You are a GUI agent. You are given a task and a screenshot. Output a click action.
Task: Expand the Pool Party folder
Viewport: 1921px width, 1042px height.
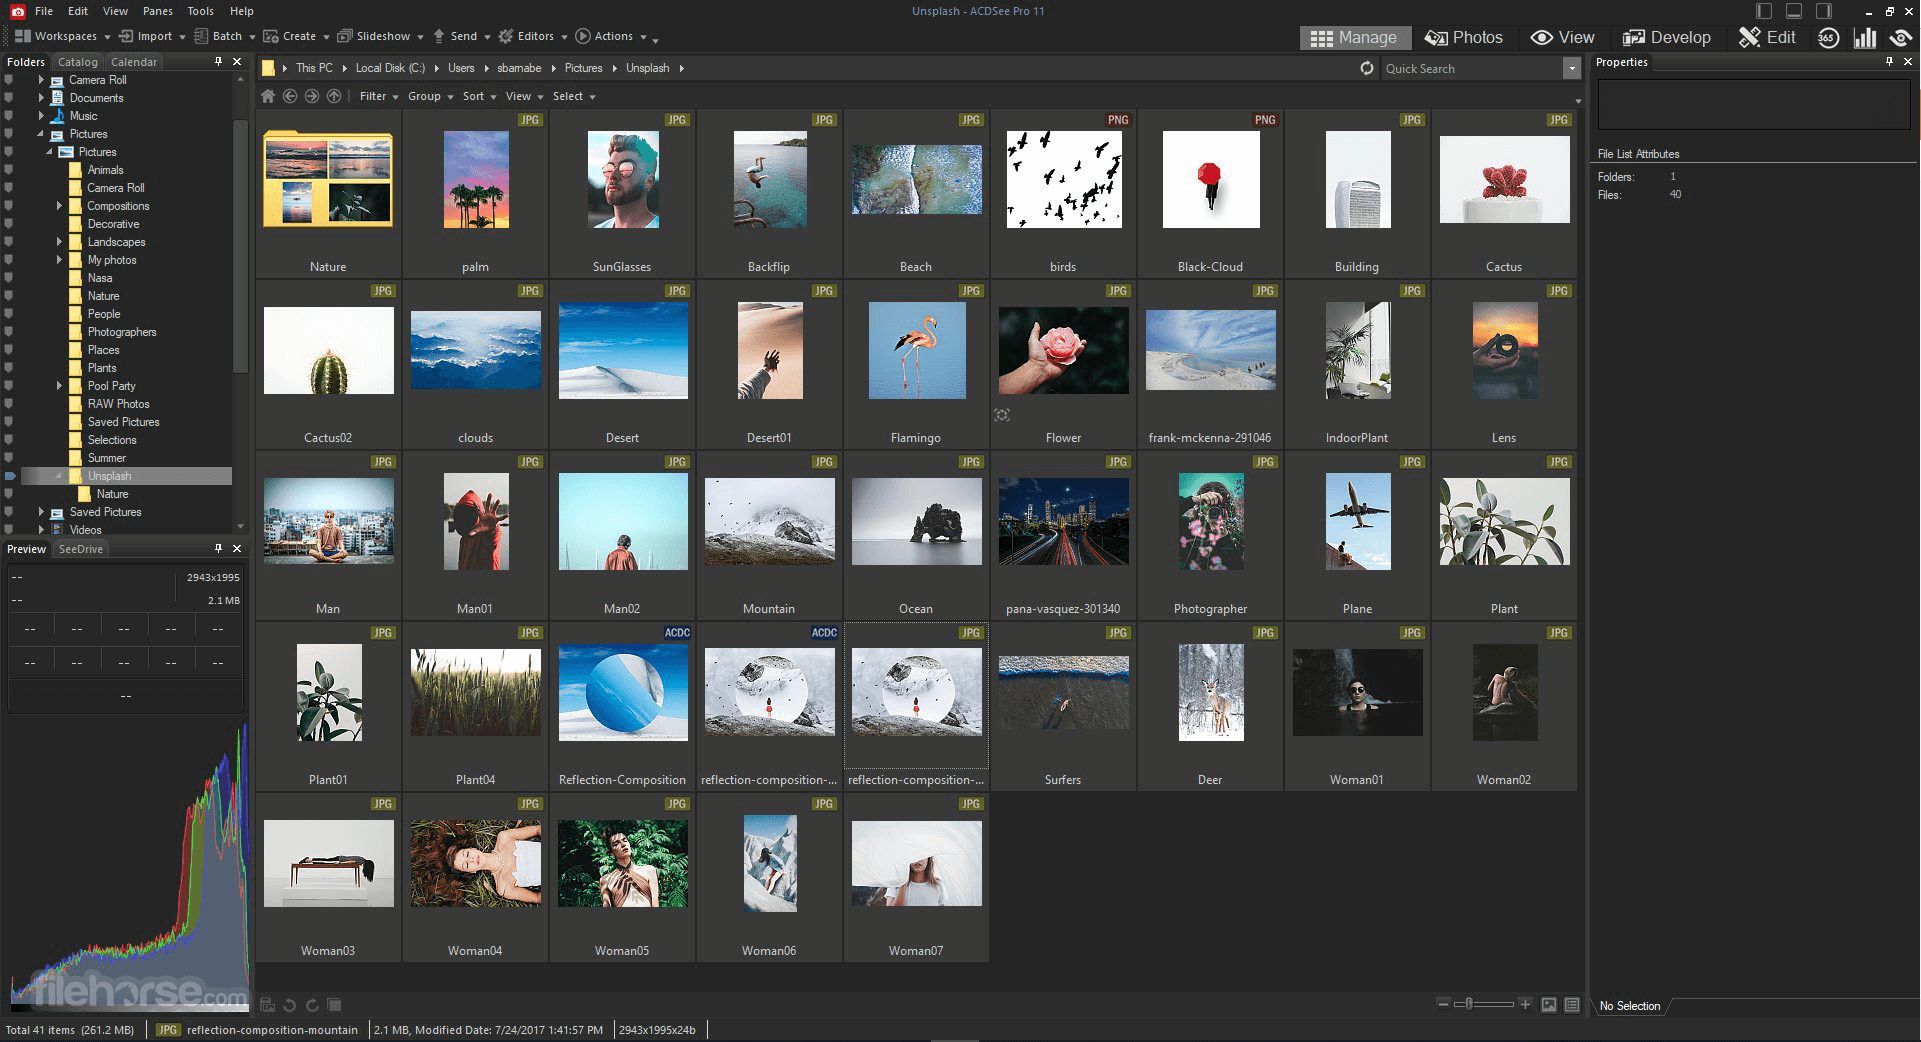tap(59, 385)
